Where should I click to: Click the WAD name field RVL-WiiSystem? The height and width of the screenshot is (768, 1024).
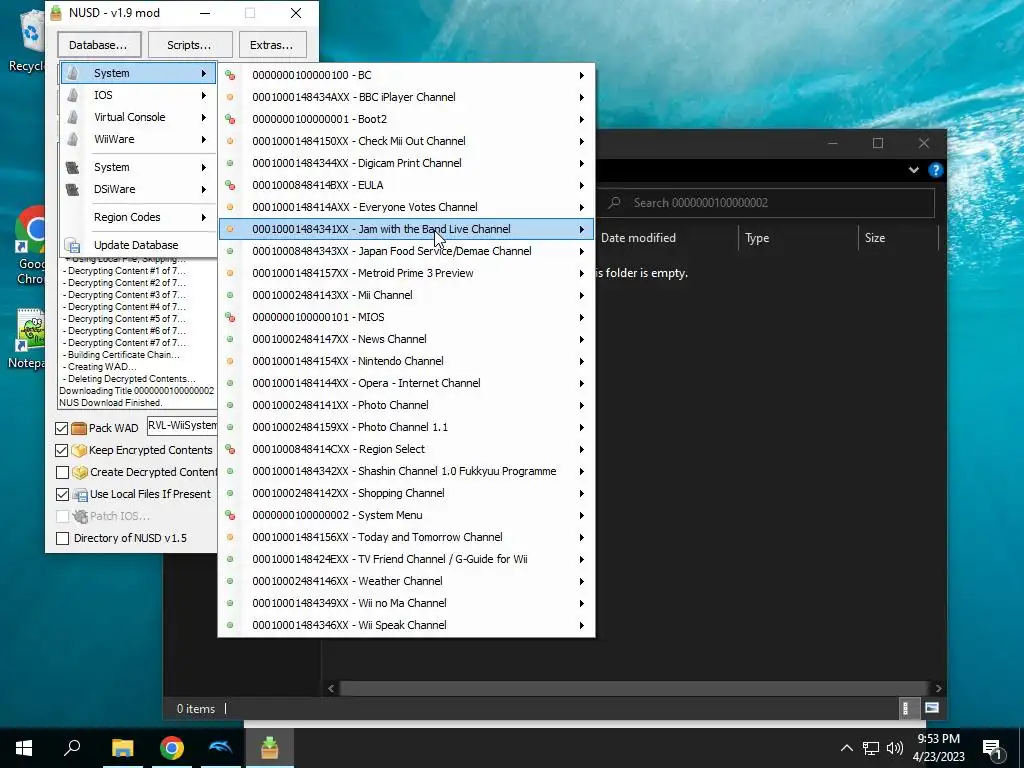(182, 426)
